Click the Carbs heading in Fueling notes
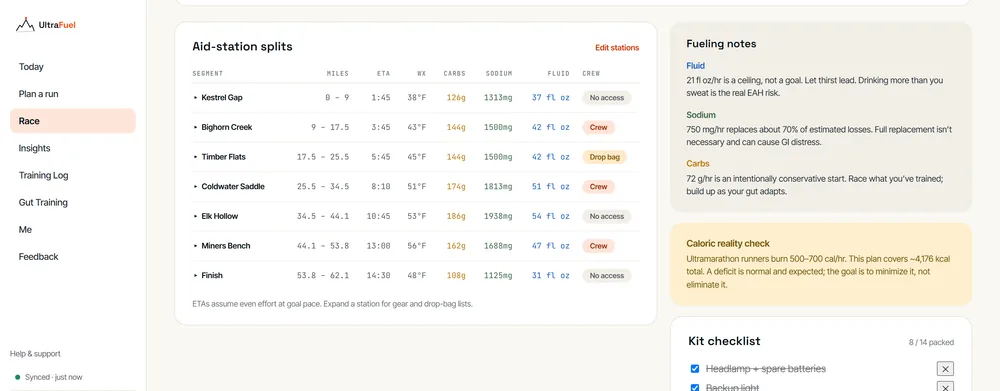 tap(698, 163)
